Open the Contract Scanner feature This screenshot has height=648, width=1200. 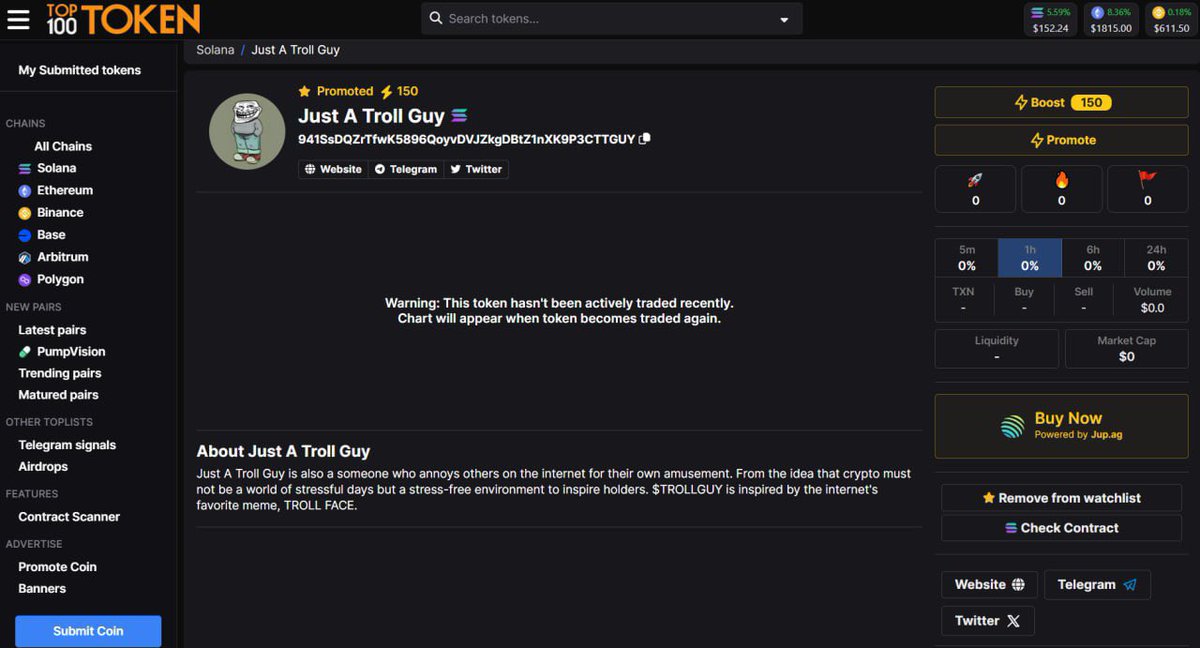point(69,517)
